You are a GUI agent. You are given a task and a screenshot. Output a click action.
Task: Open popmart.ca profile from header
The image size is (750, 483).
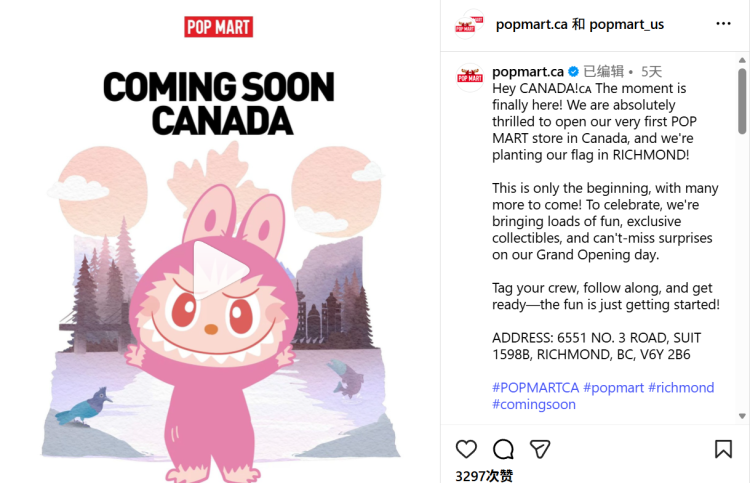(x=531, y=24)
